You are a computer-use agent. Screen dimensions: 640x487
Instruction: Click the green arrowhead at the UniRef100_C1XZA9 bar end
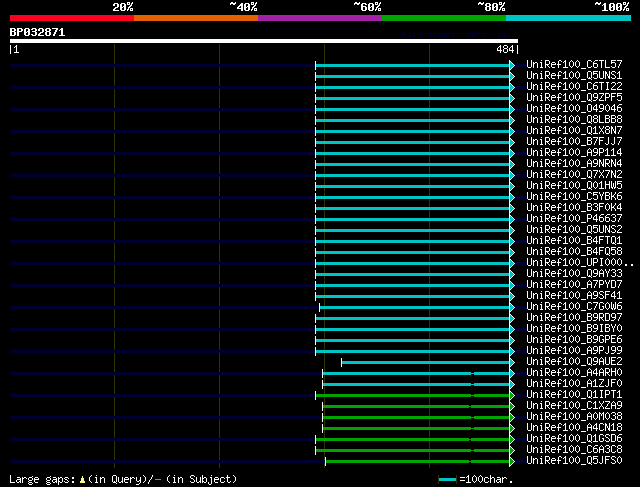[x=512, y=407]
